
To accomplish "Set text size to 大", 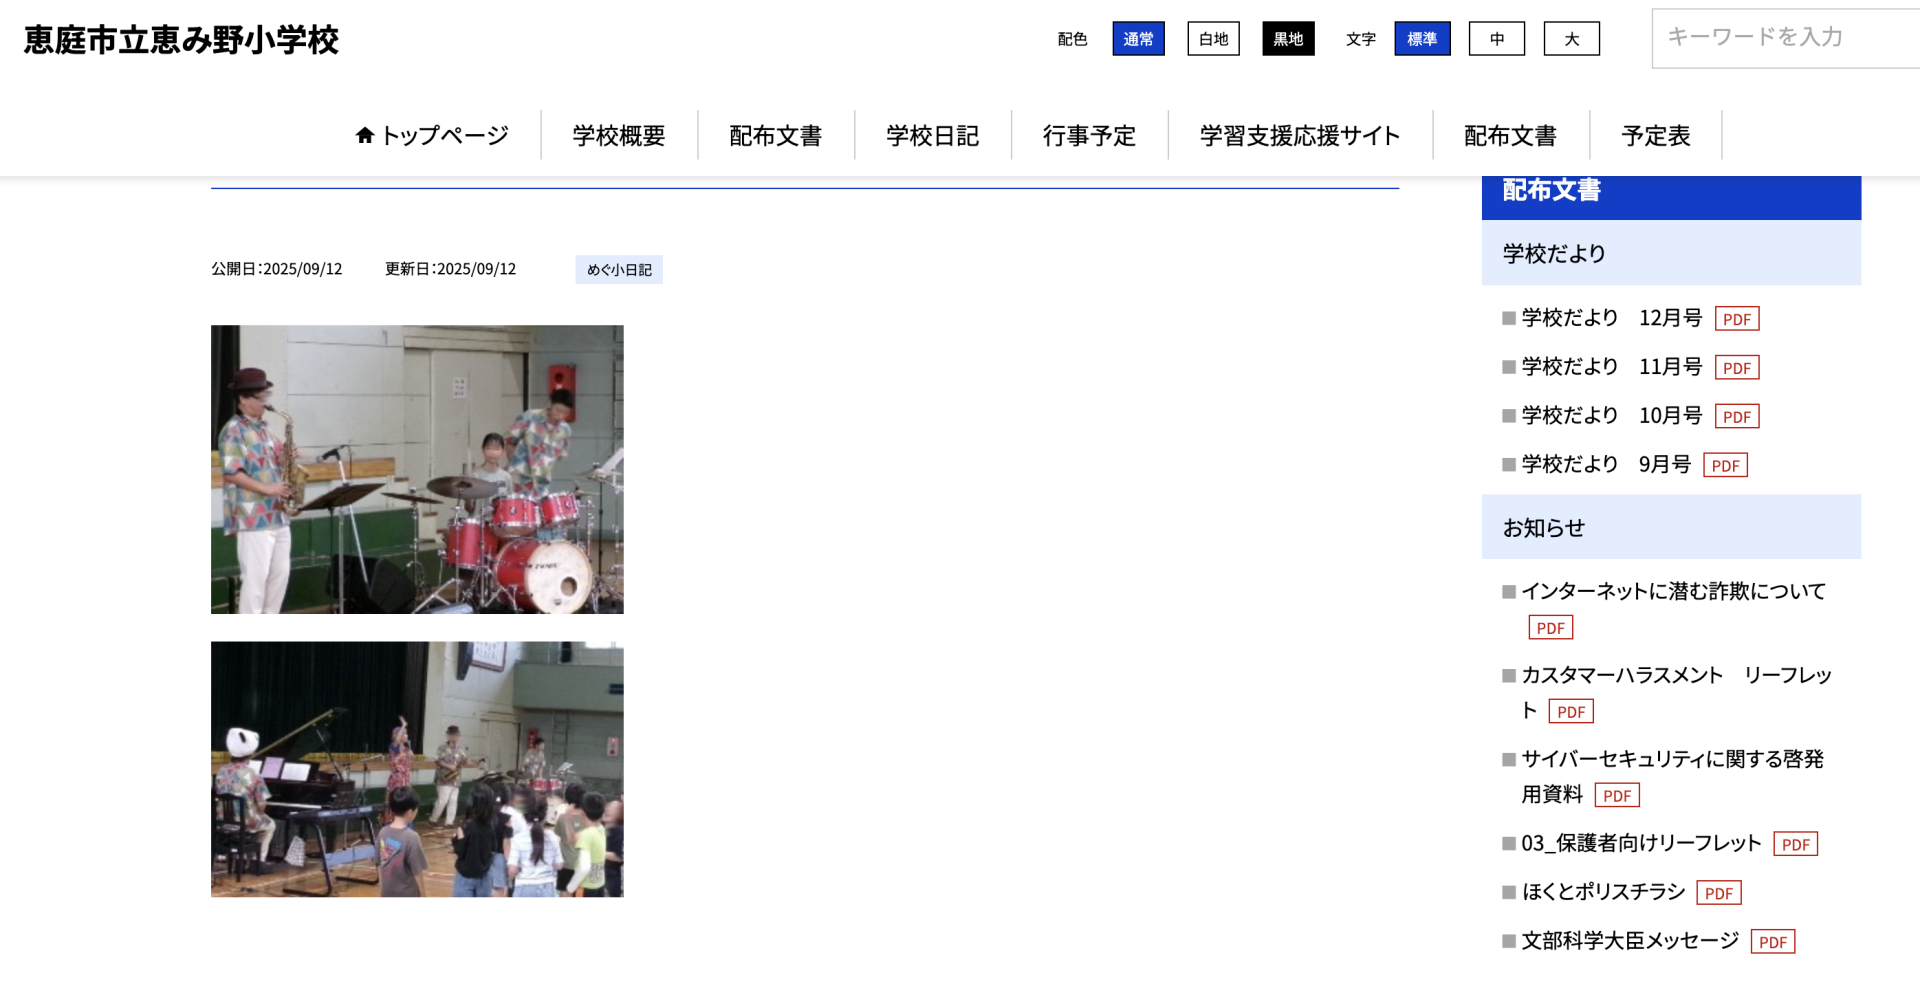I will pyautogui.click(x=1571, y=39).
